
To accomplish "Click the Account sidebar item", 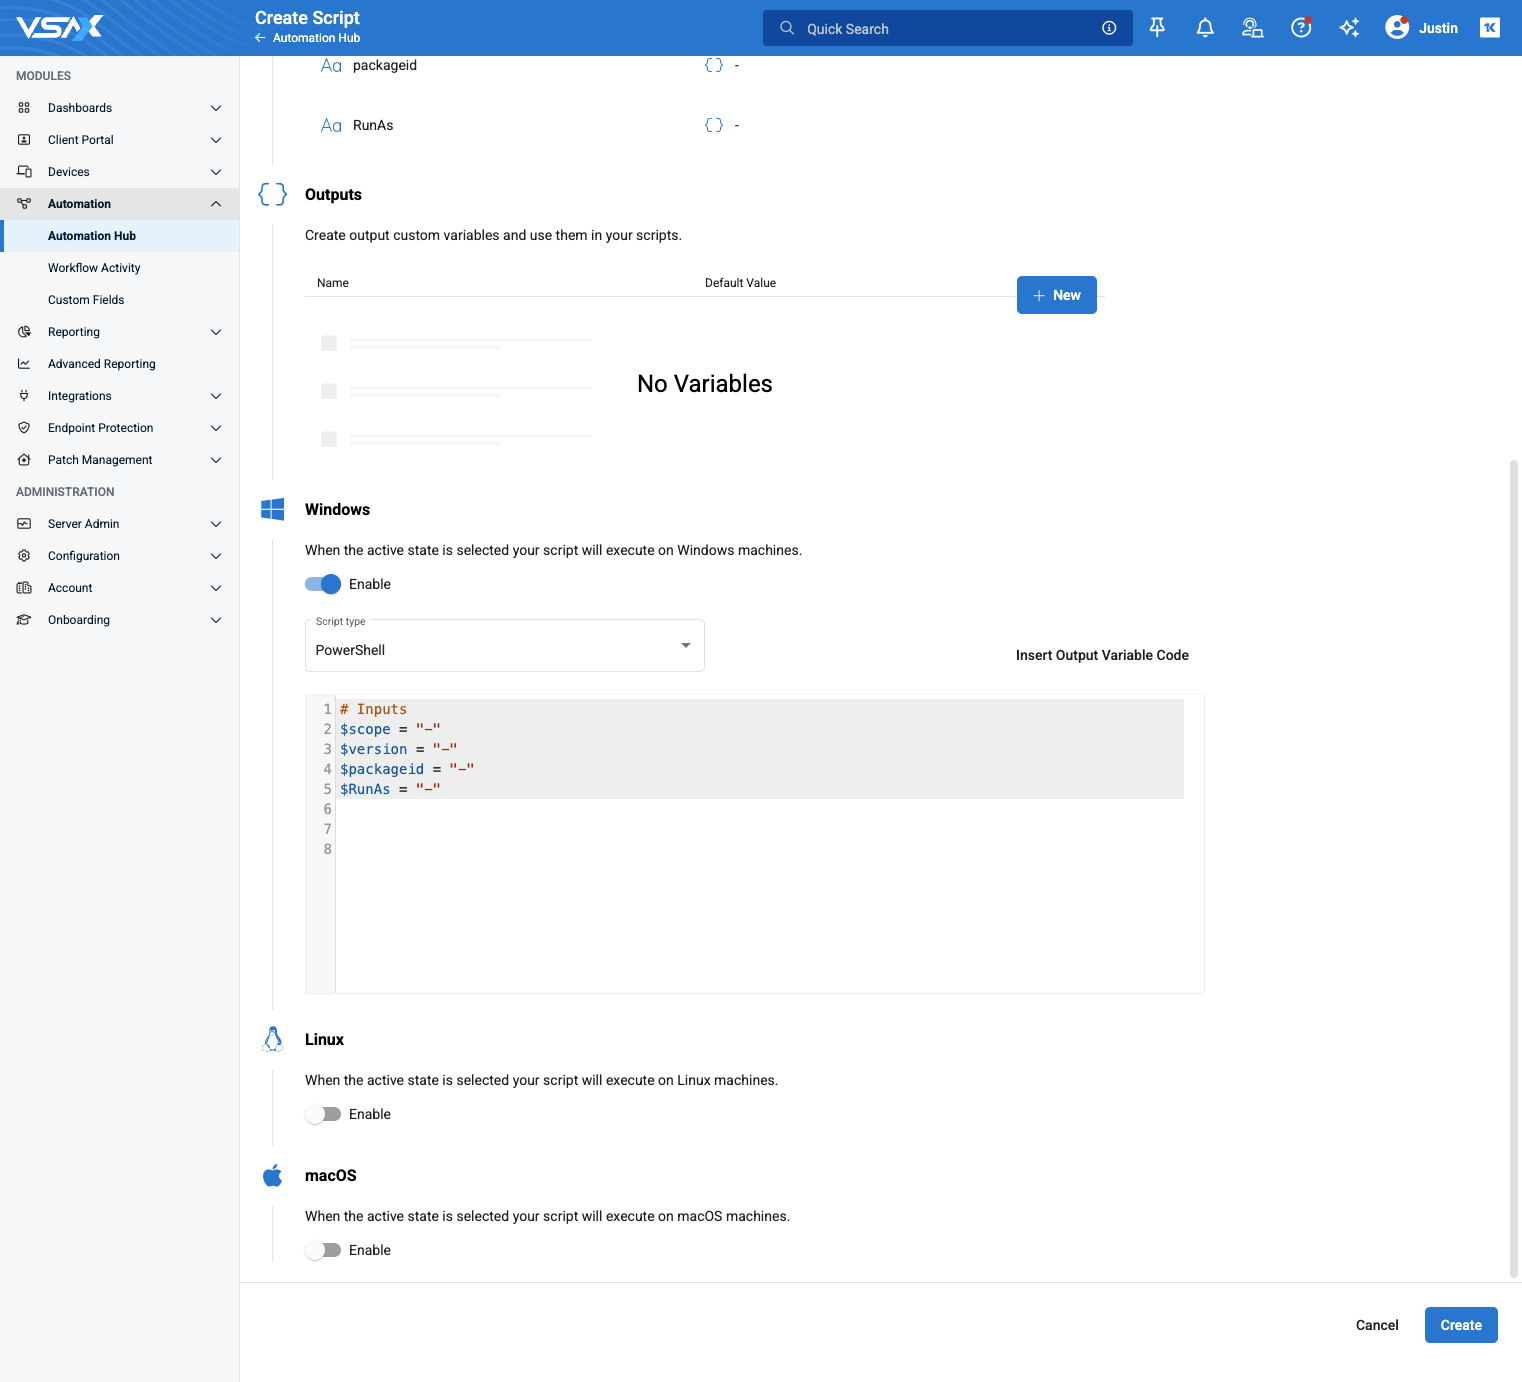I will (x=120, y=588).
